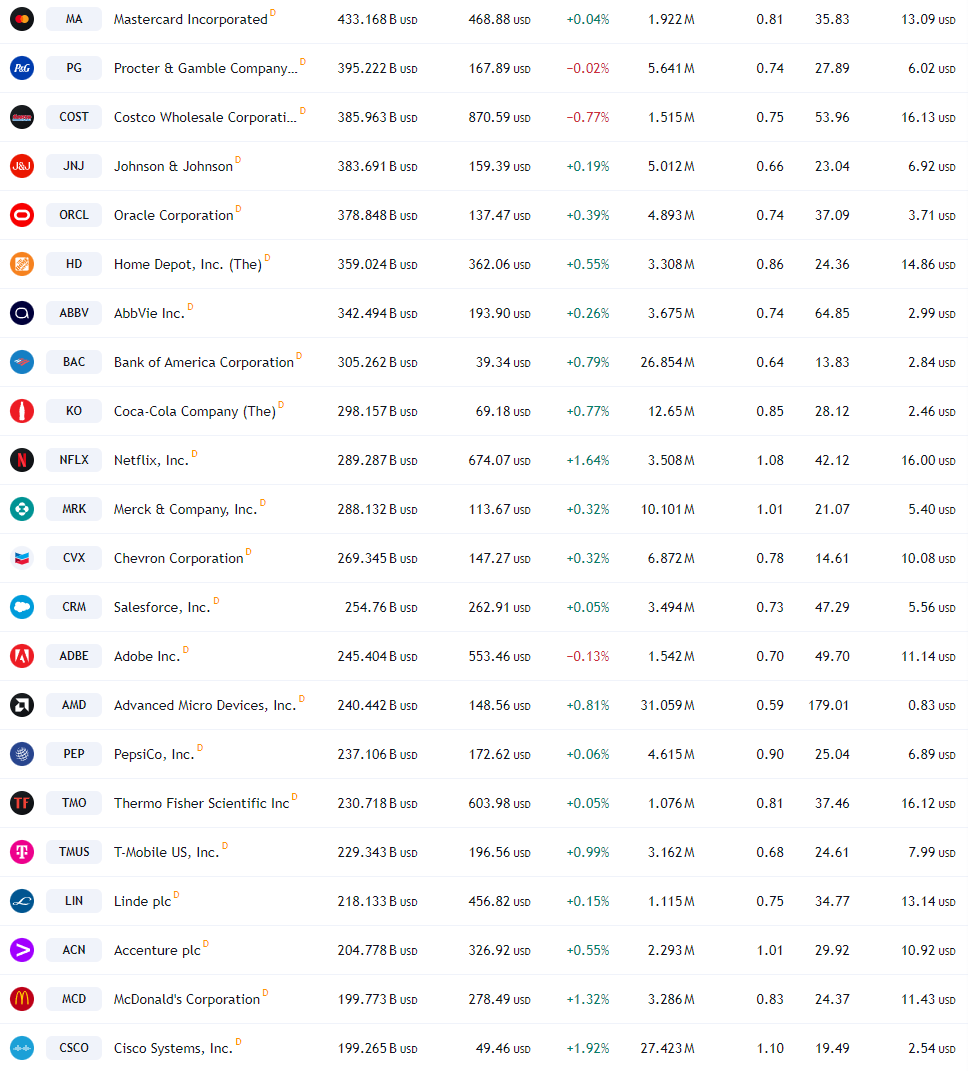Open the NFLX ticker symbol
The height and width of the screenshot is (1071, 968).
(x=74, y=460)
